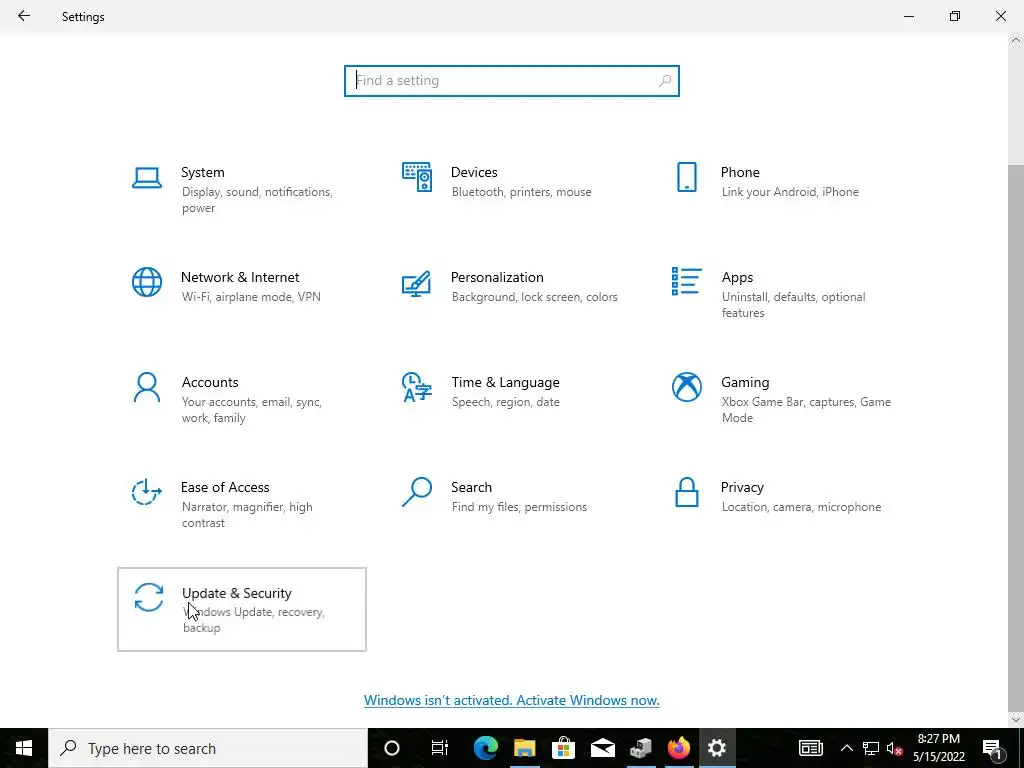
Task: Select the Phone settings icon
Action: point(686,177)
